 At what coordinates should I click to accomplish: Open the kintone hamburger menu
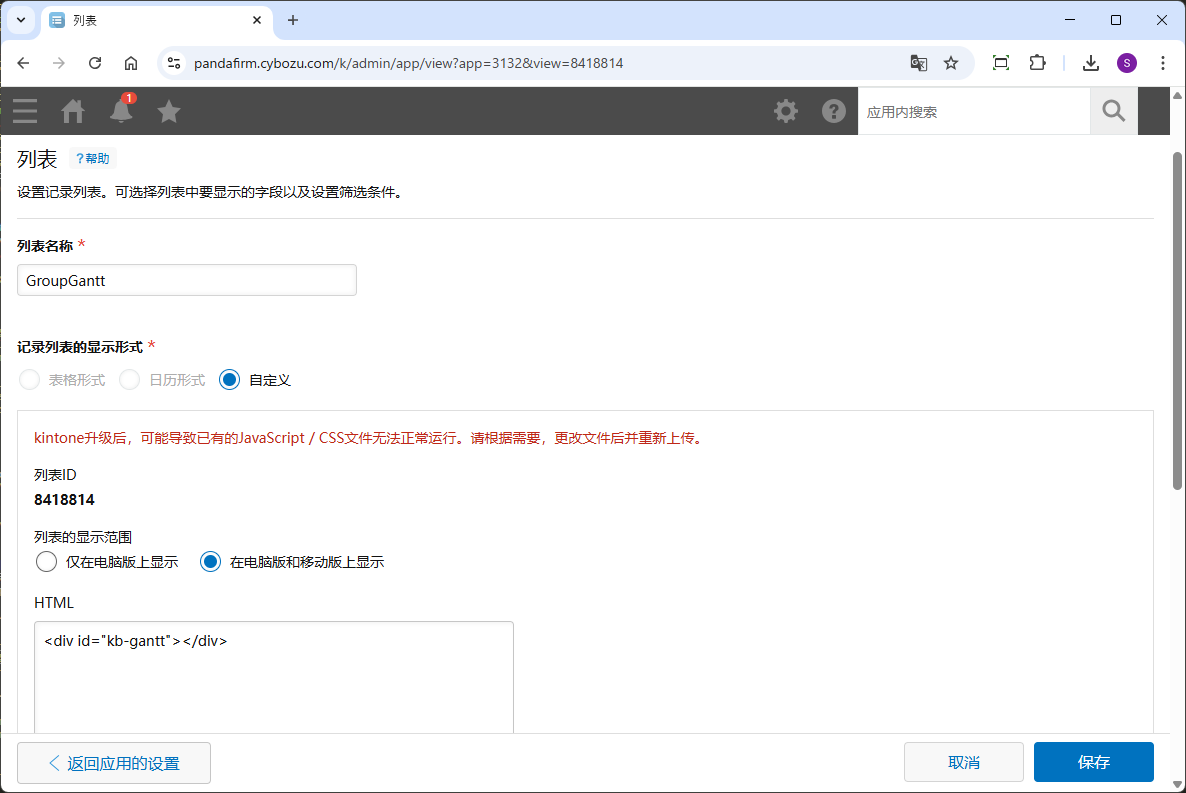coord(25,111)
